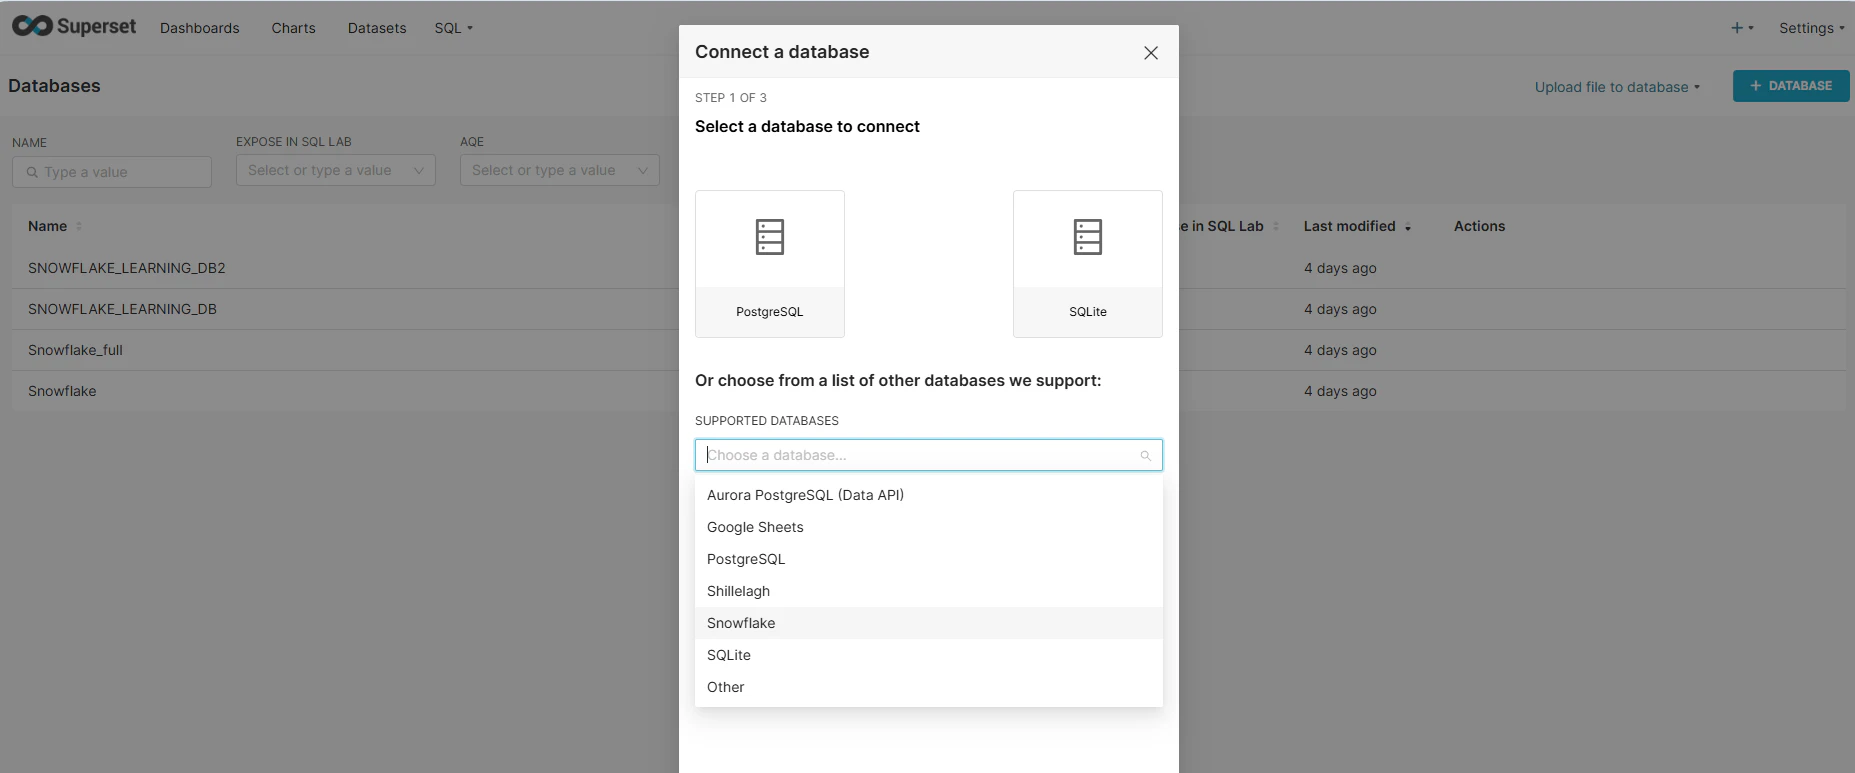Expand the Expose in SQL Lab filter
The image size is (1855, 773).
pos(335,170)
